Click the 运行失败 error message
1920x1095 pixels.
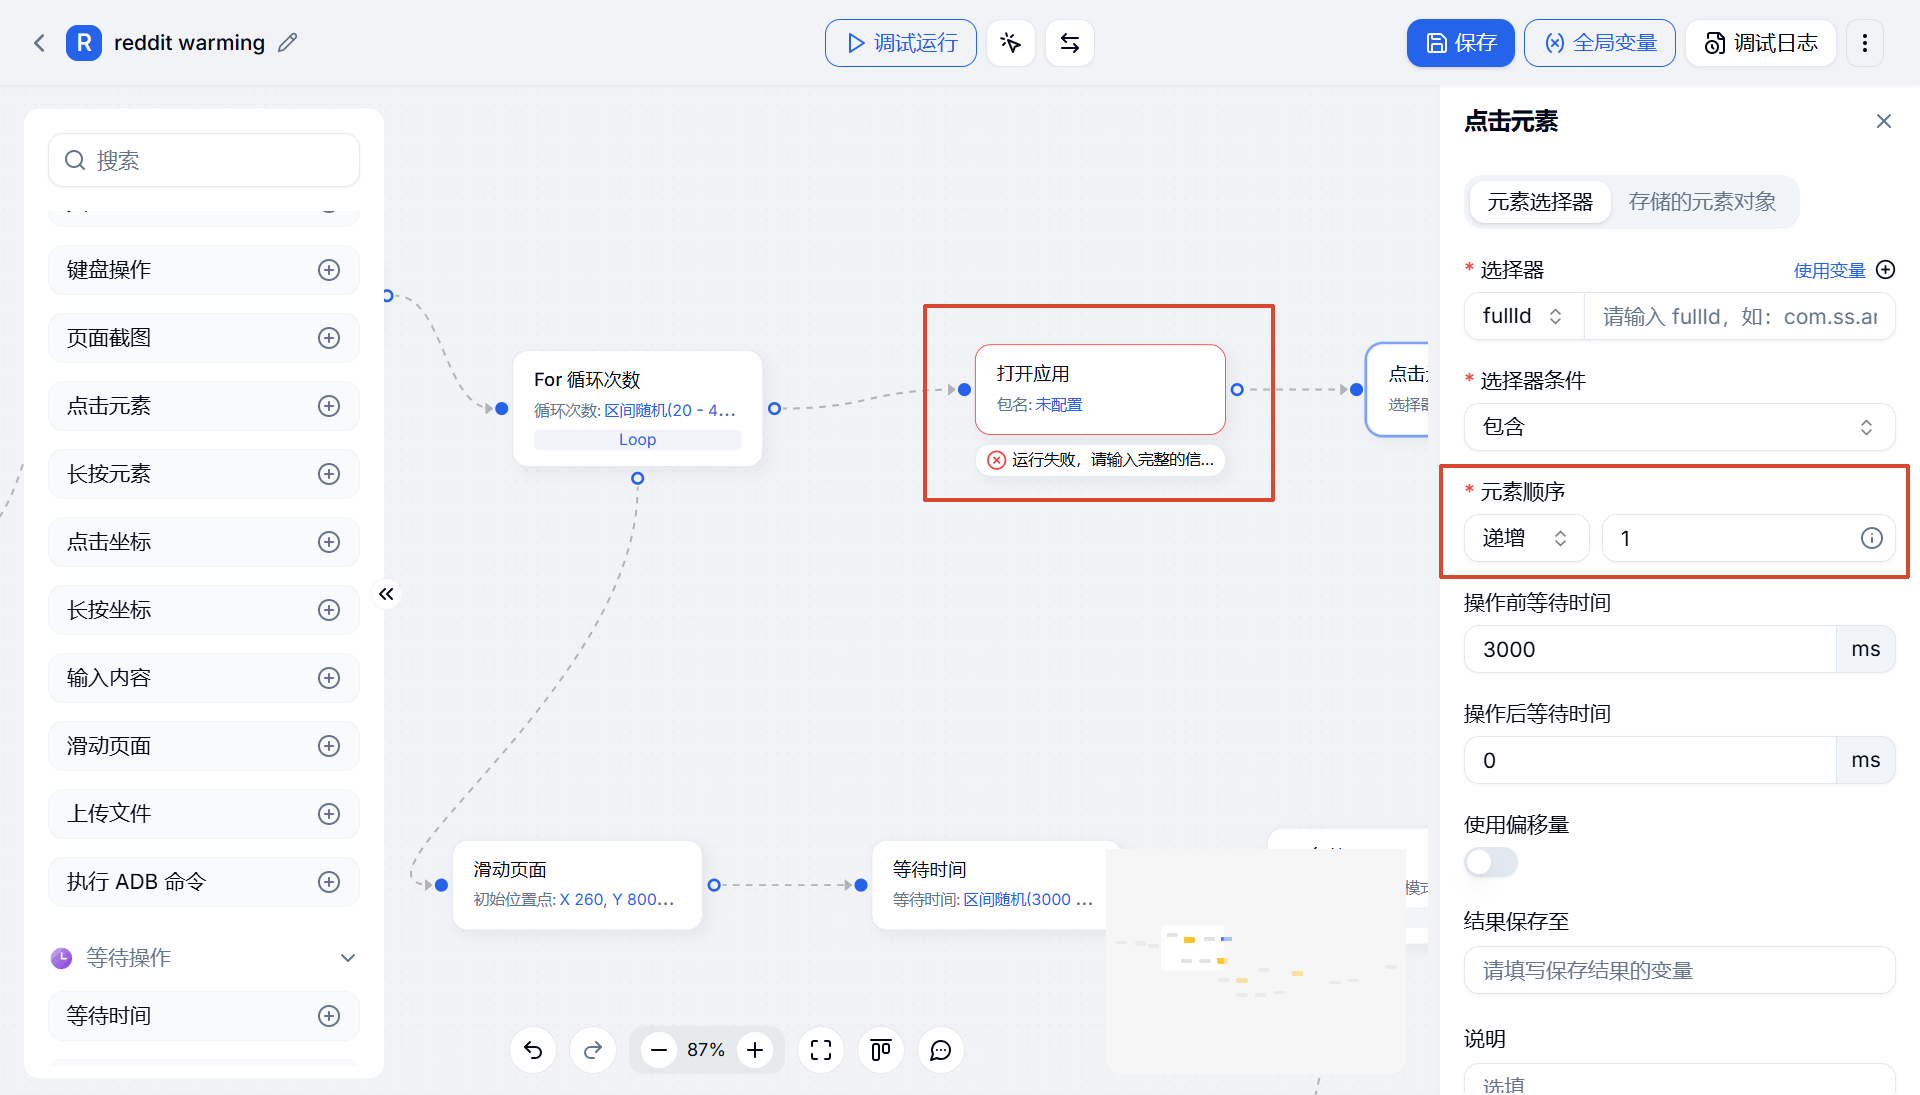1100,460
